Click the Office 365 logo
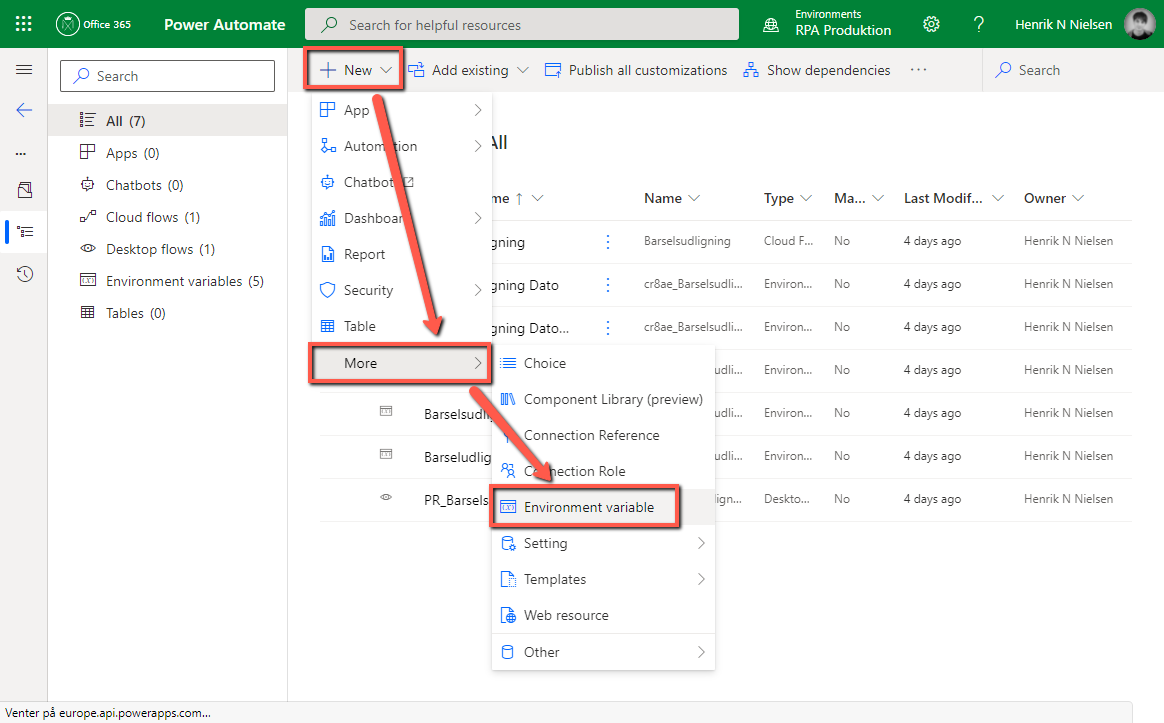The width and height of the screenshot is (1164, 723). (94, 24)
